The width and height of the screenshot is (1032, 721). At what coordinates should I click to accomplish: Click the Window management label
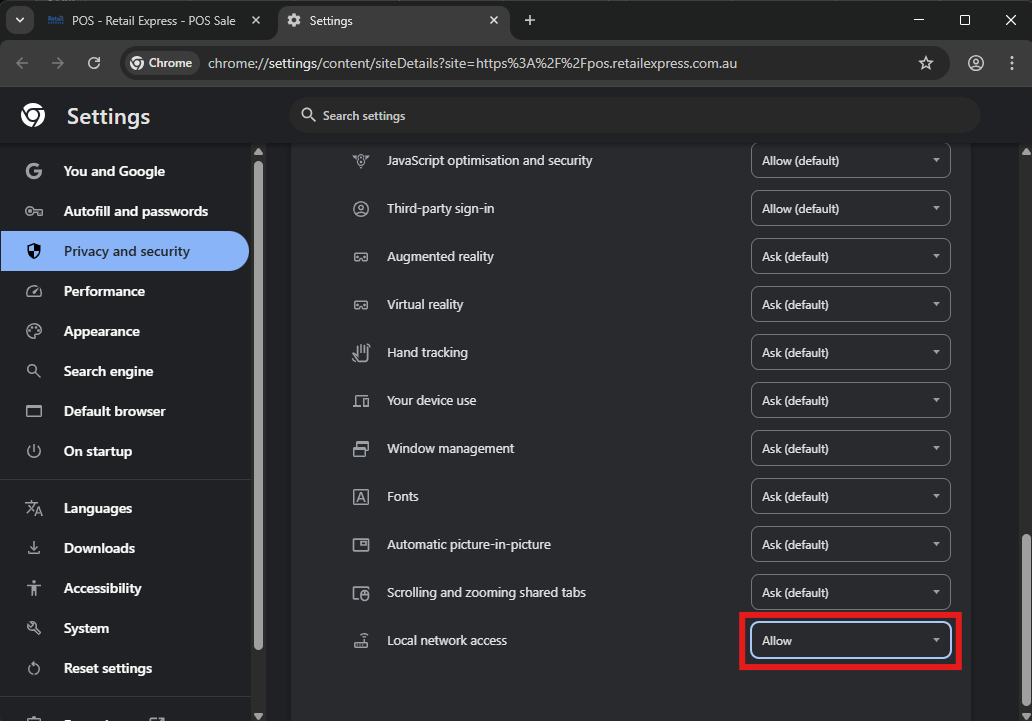[x=450, y=449]
